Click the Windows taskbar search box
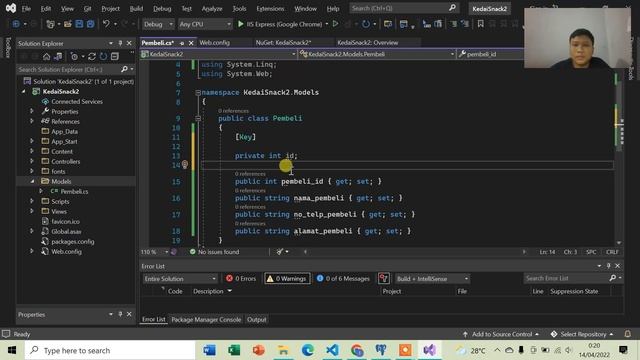This screenshot has width=640, height=360. (x=110, y=350)
